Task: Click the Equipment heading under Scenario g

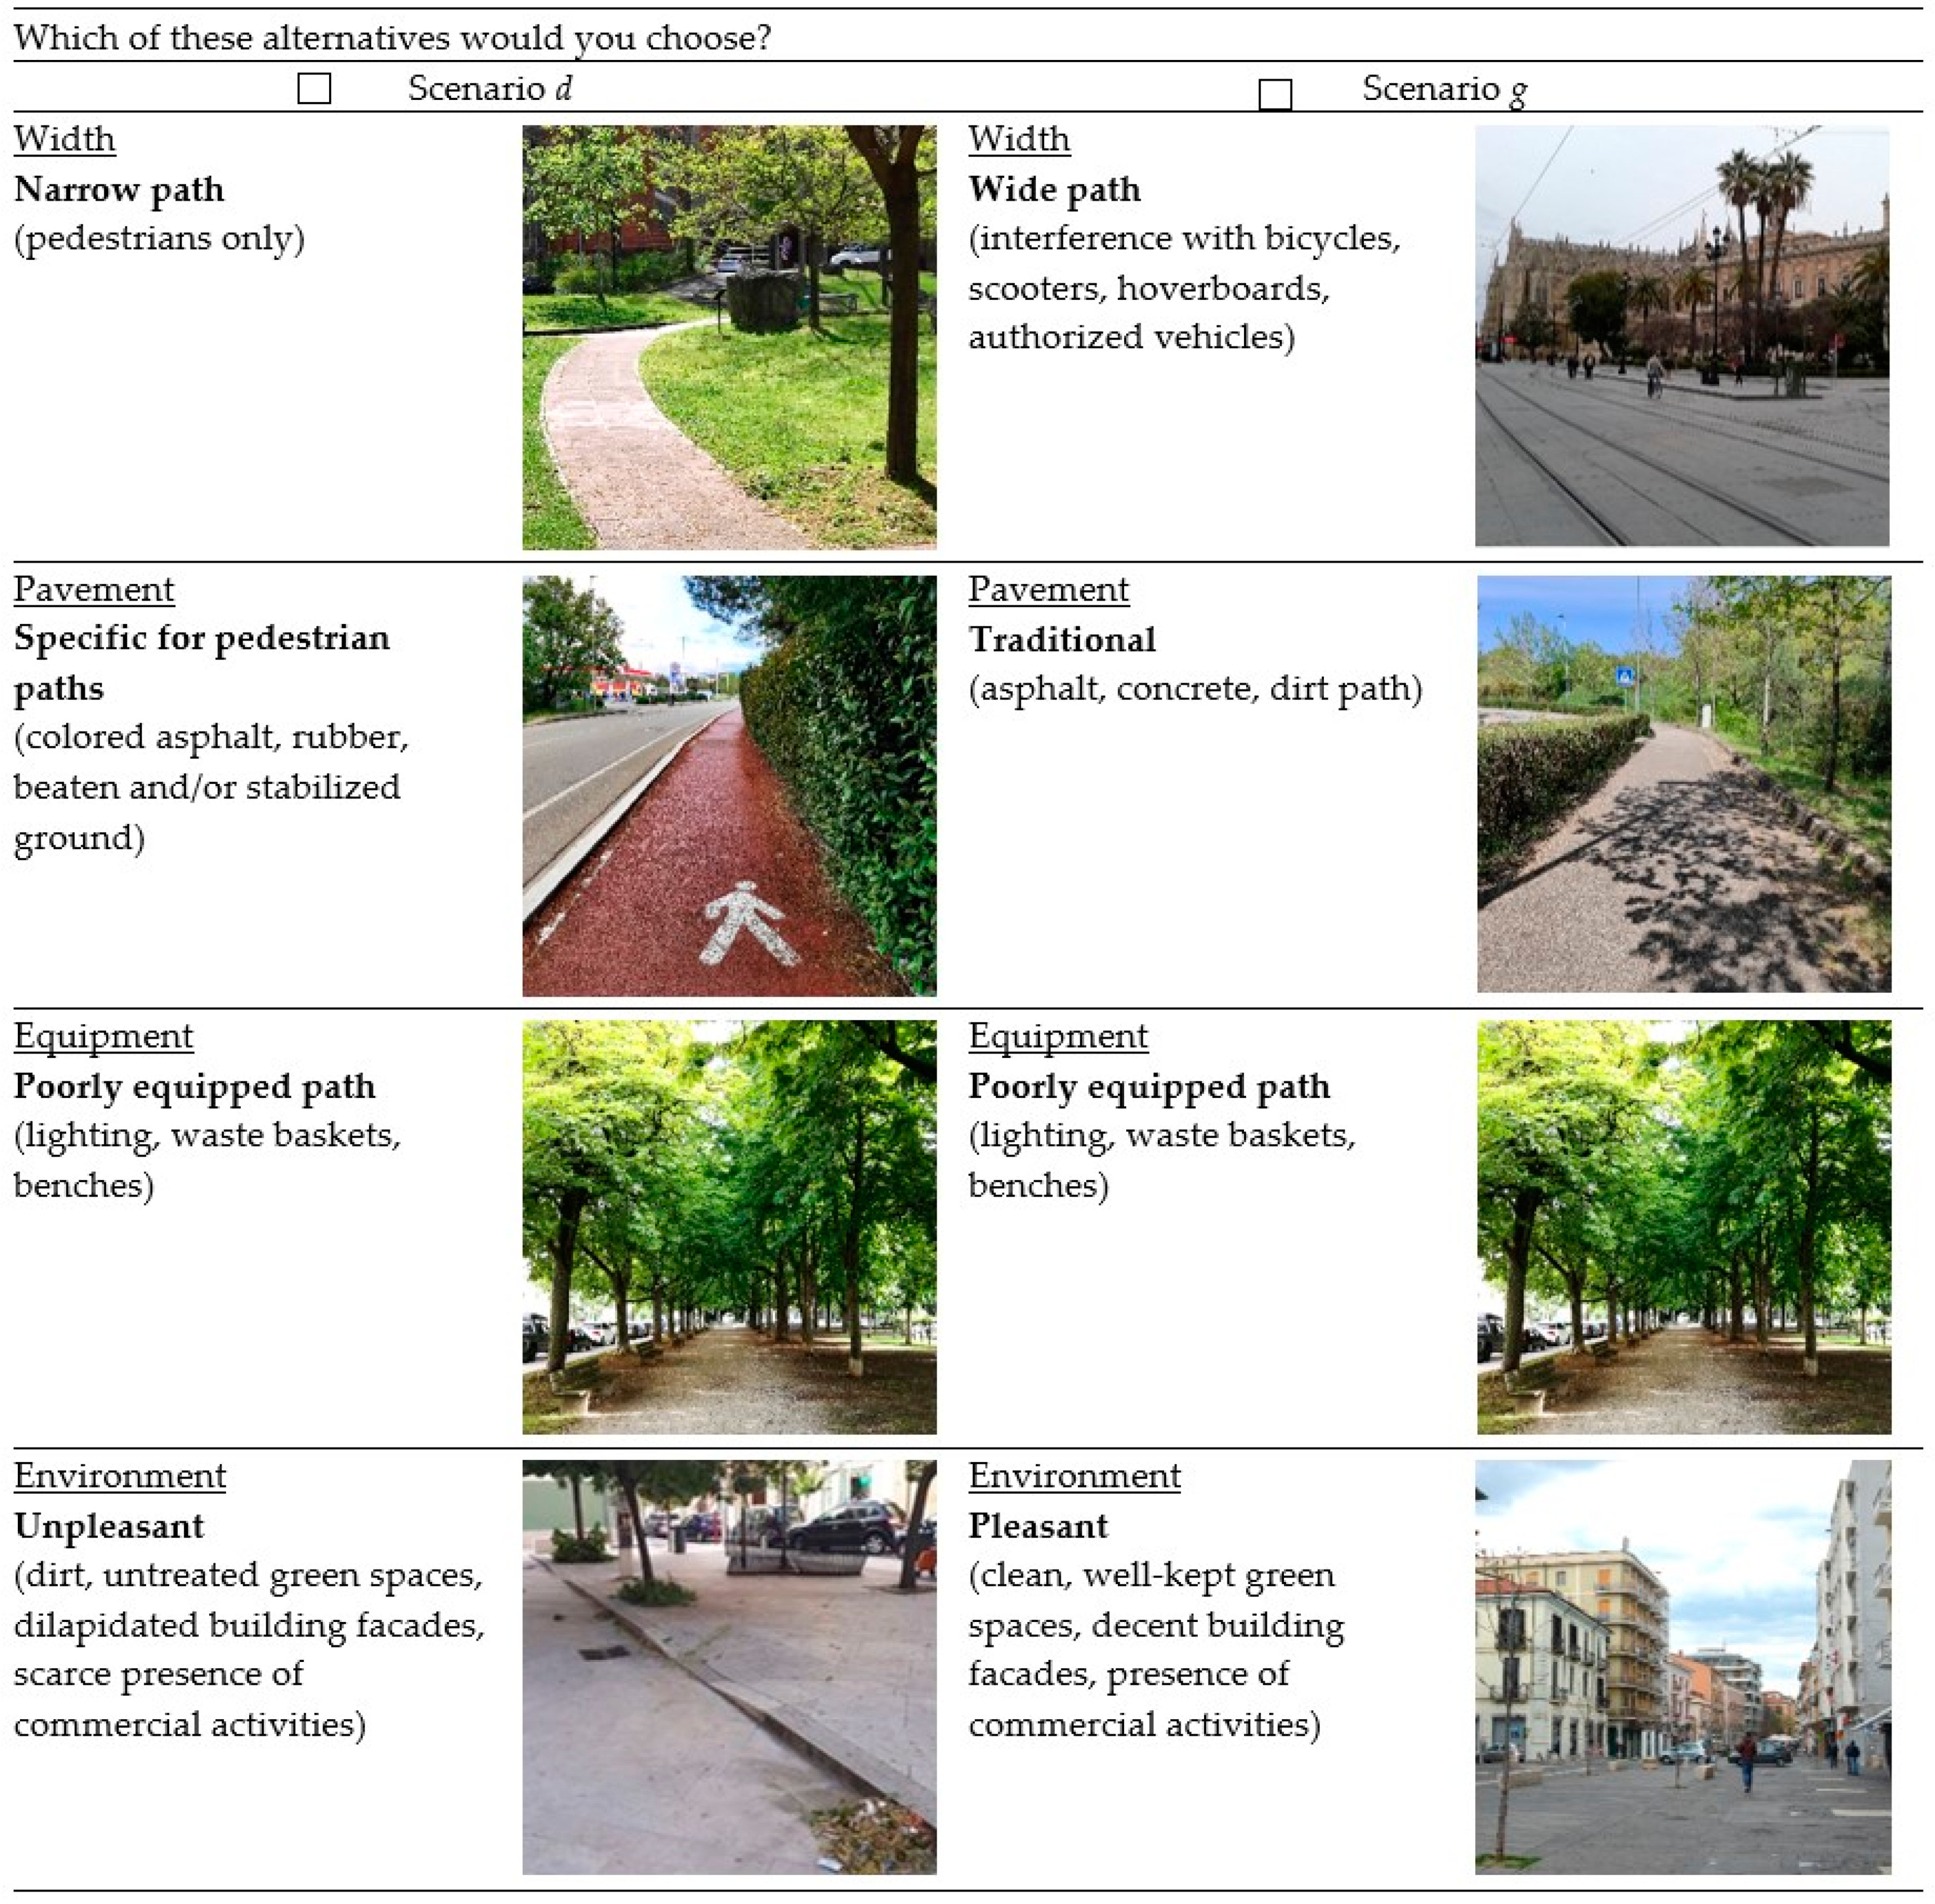Action: pyautogui.click(x=1057, y=1036)
